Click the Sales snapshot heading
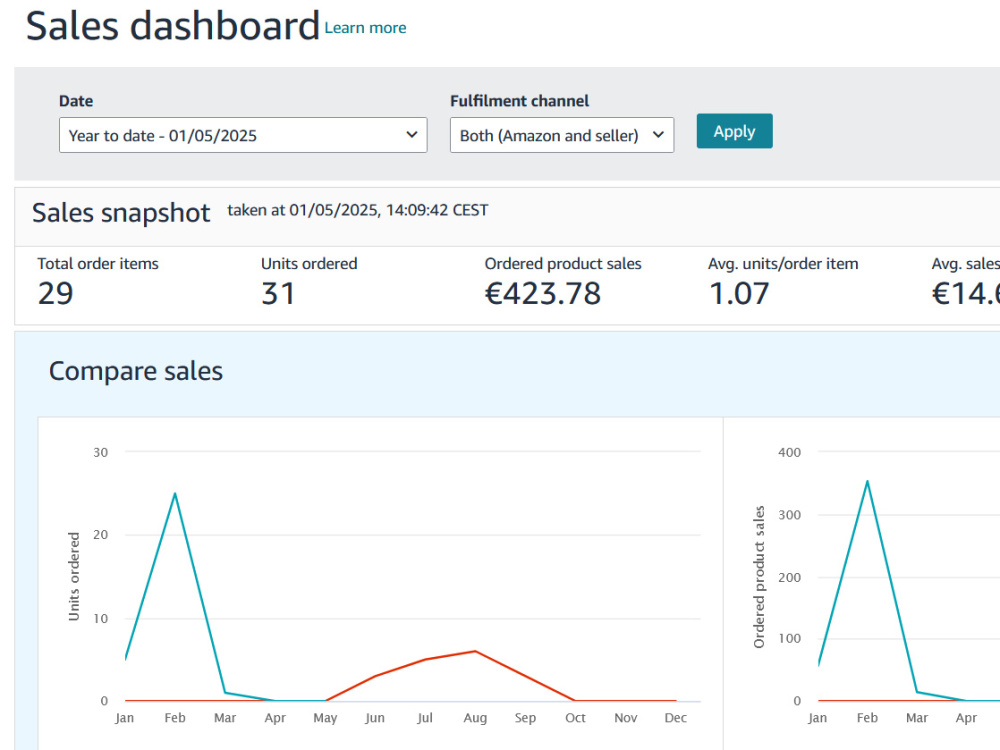 click(x=121, y=213)
